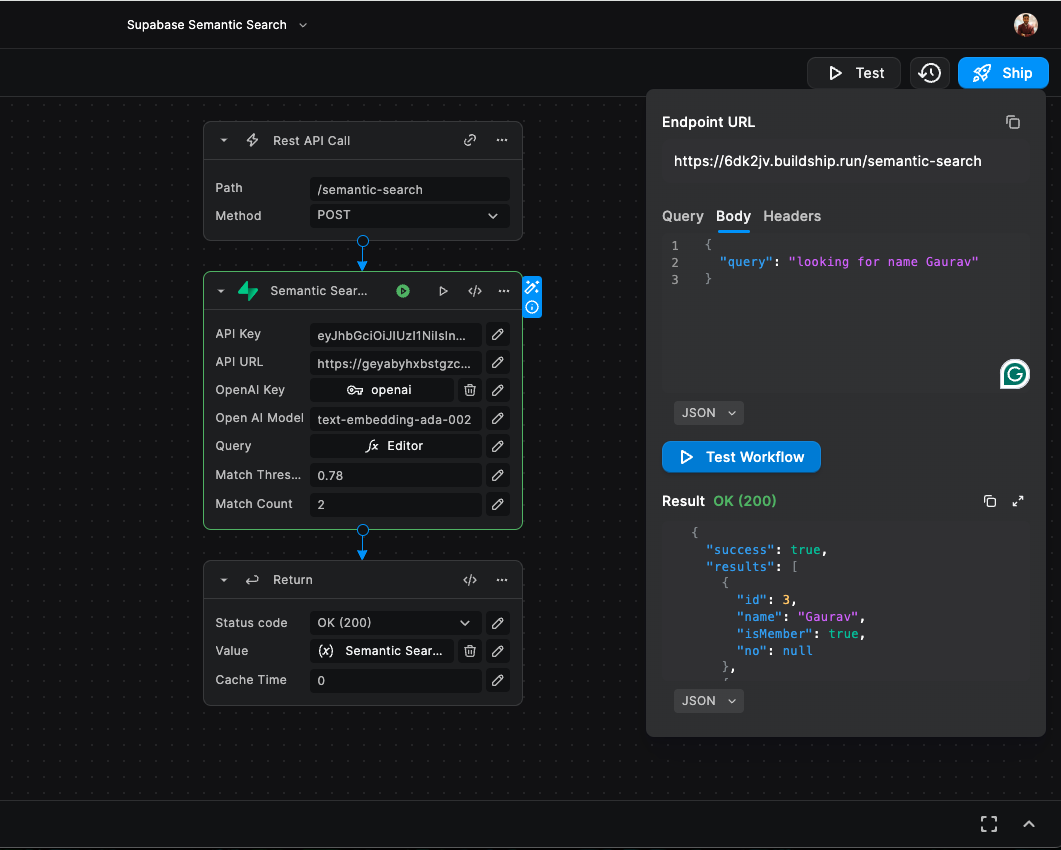Open the Status code OK (200) dropdown
This screenshot has height=850, width=1061.
[395, 623]
